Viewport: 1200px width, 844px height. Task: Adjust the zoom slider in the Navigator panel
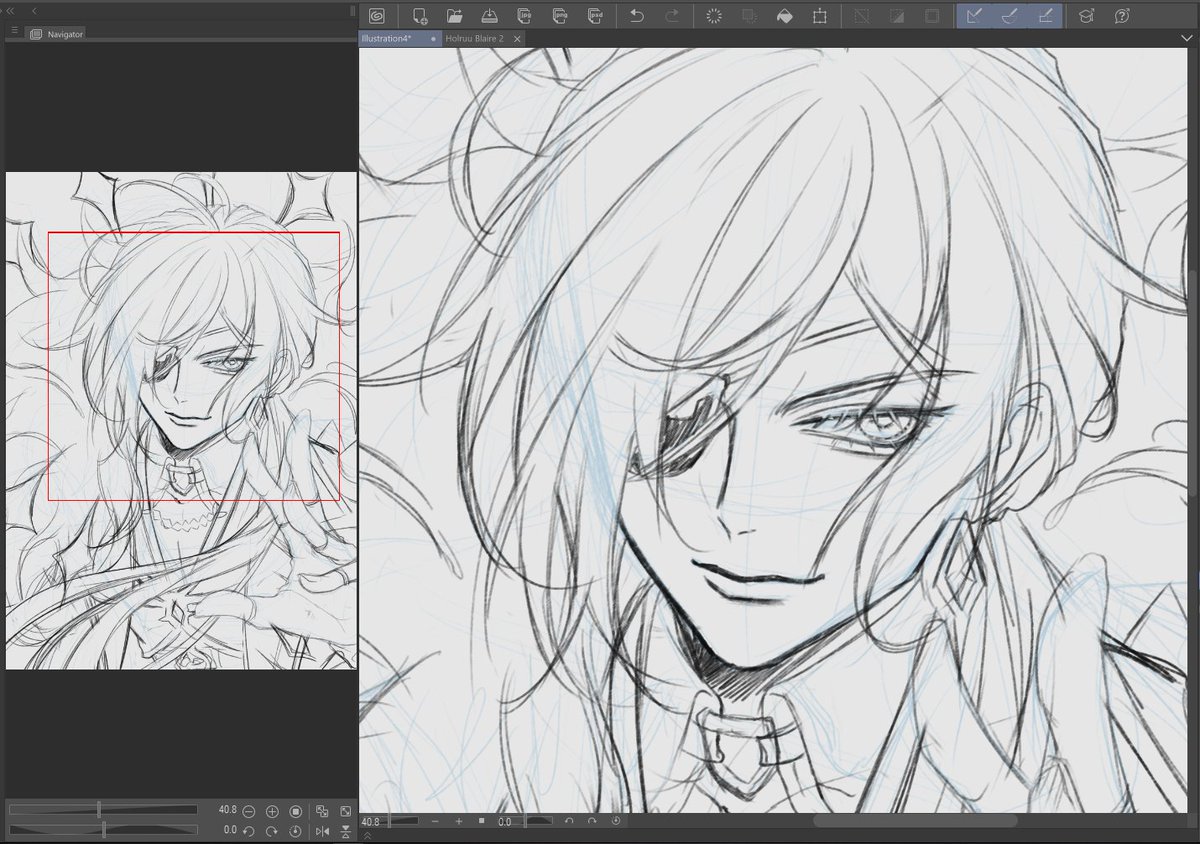click(100, 809)
